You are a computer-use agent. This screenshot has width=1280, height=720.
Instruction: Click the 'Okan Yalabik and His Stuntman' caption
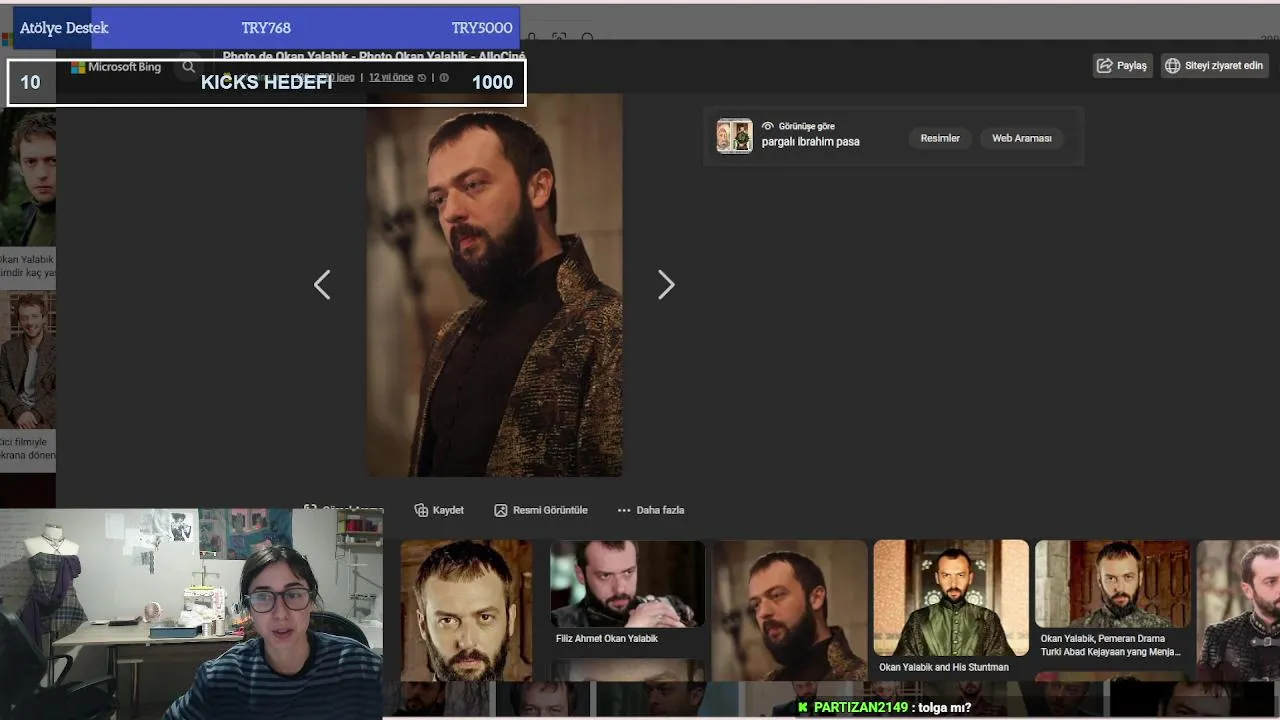coord(944,667)
